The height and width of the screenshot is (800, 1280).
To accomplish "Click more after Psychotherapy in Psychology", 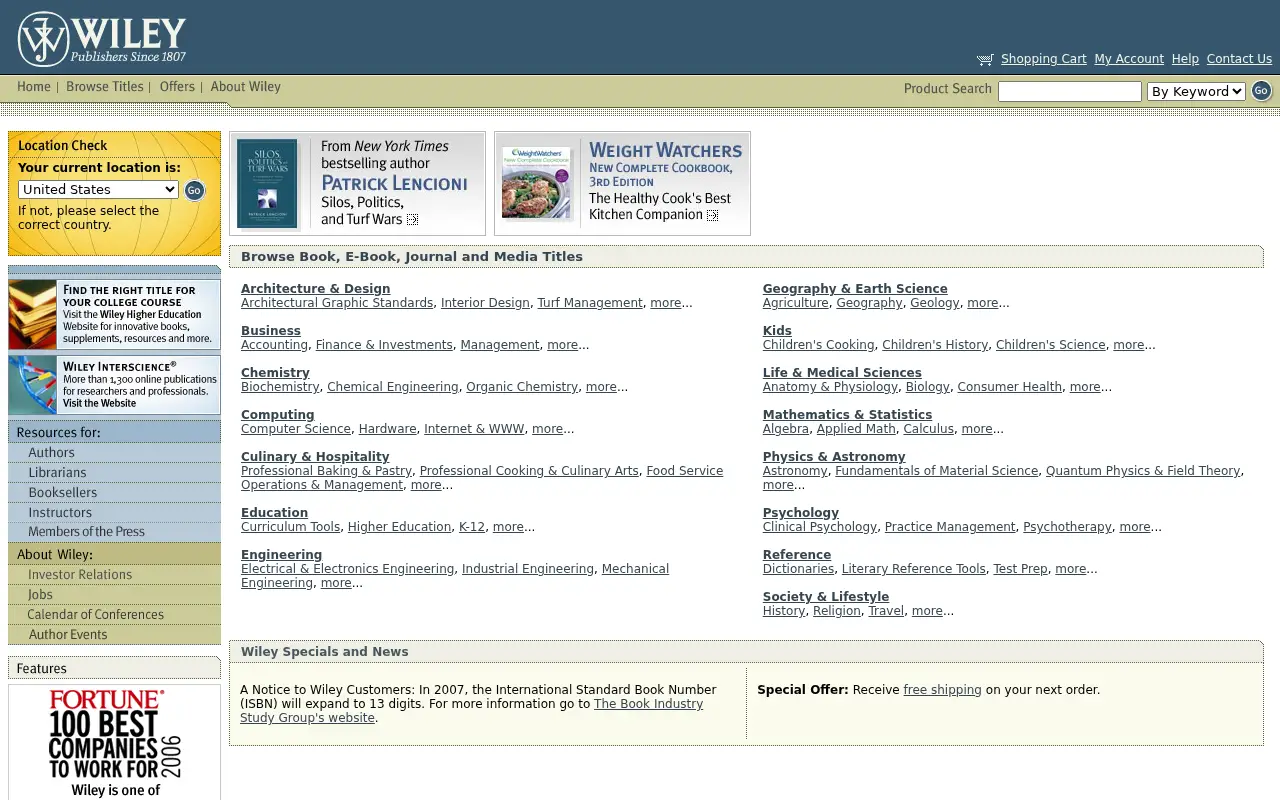I will (x=1135, y=527).
